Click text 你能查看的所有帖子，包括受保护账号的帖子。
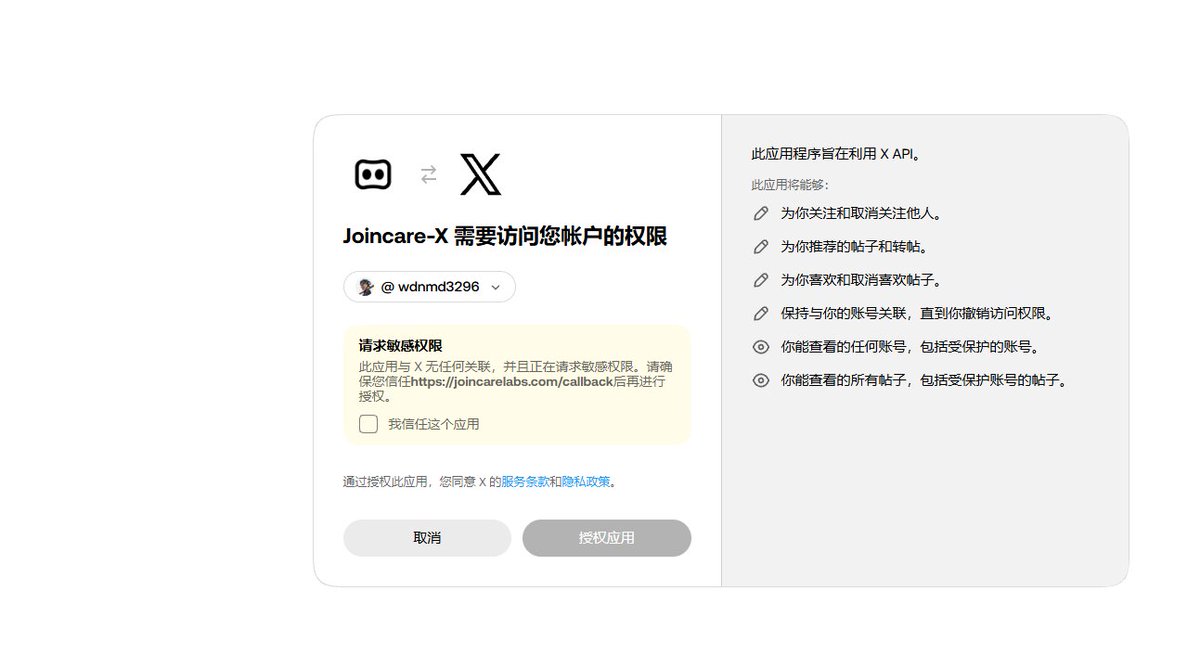Screen dimensions: 1200x668 (924, 380)
